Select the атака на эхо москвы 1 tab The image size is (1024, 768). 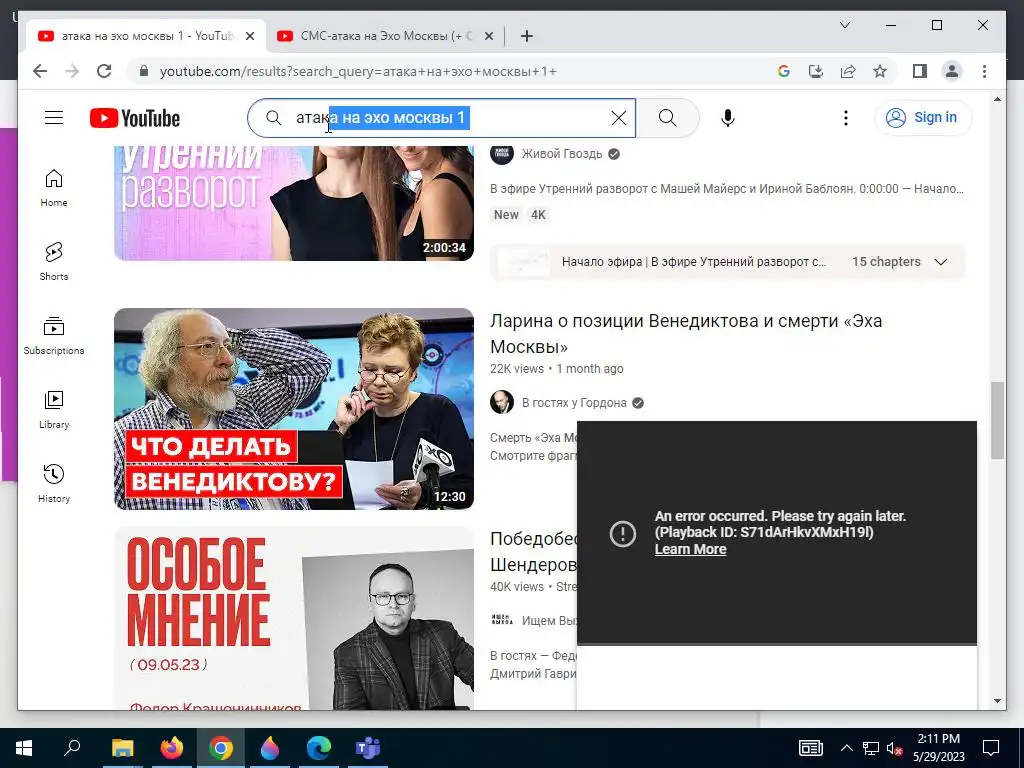(x=144, y=36)
